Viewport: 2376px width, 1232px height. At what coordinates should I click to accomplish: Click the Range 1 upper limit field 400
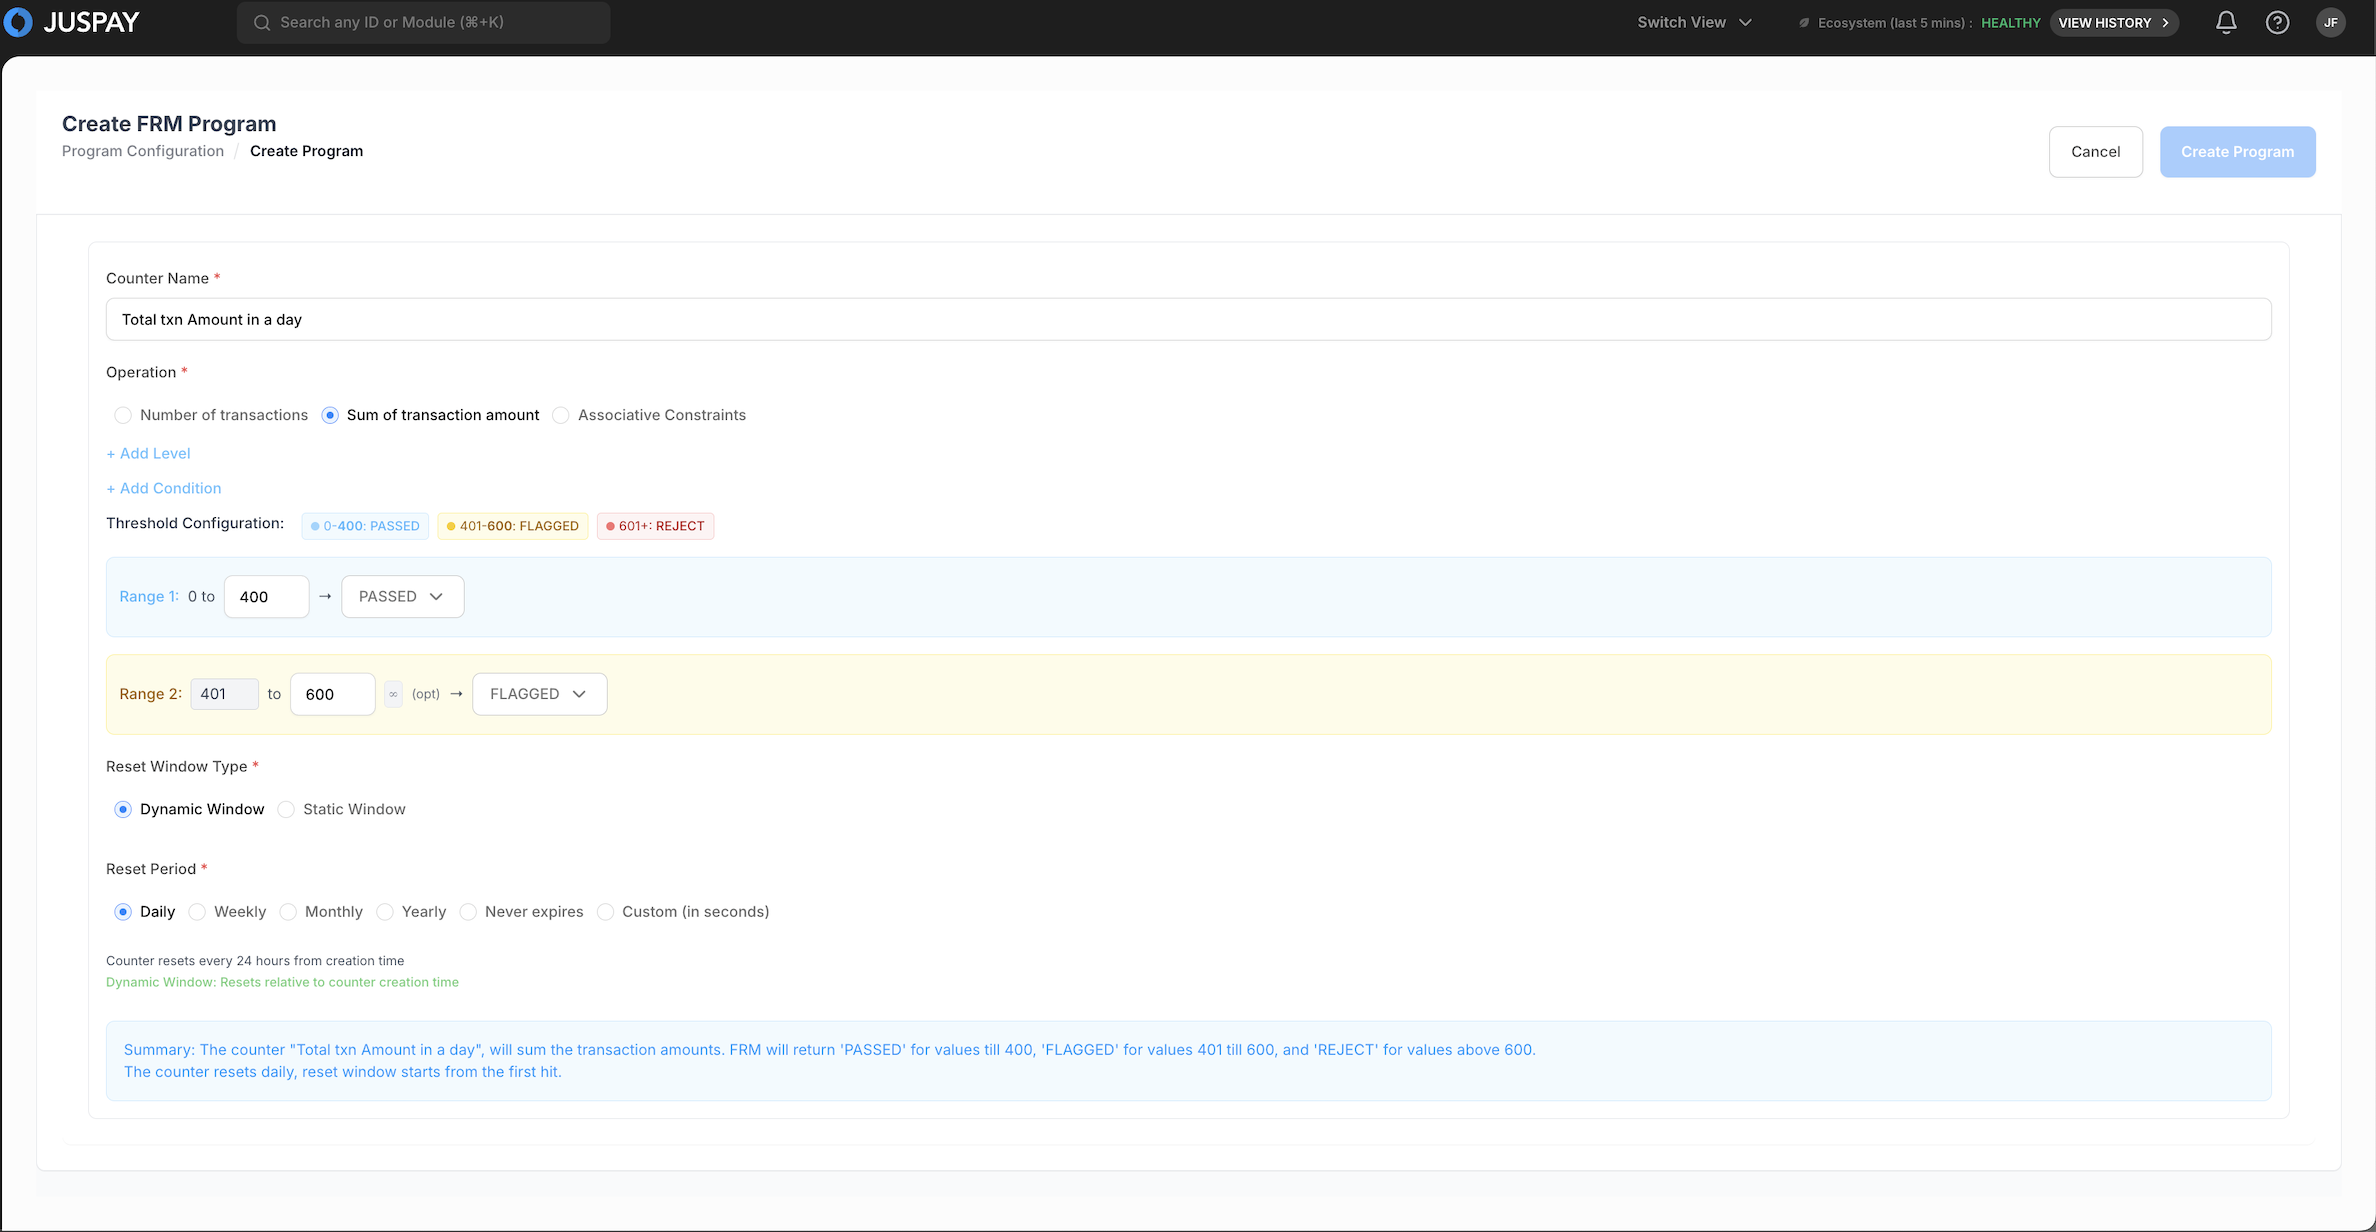[x=267, y=597]
